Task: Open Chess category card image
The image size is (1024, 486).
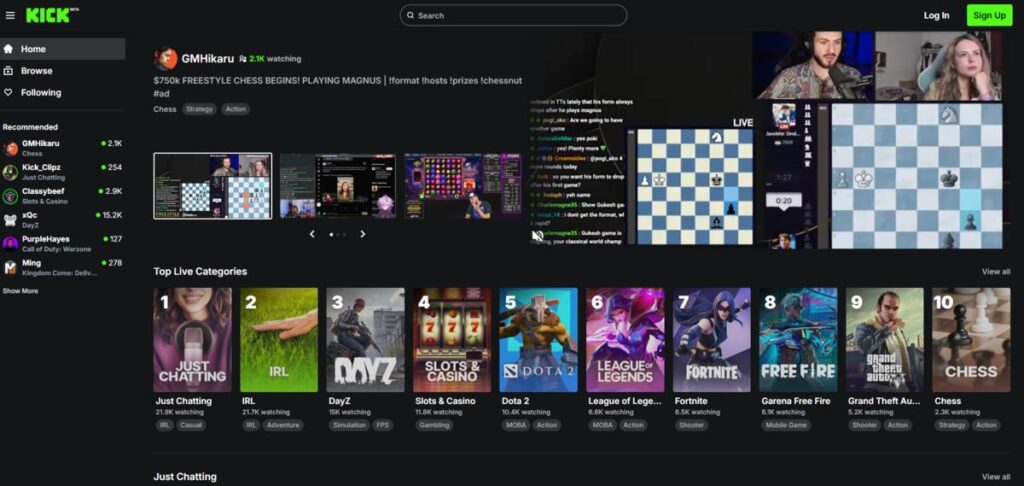Action: [x=971, y=340]
